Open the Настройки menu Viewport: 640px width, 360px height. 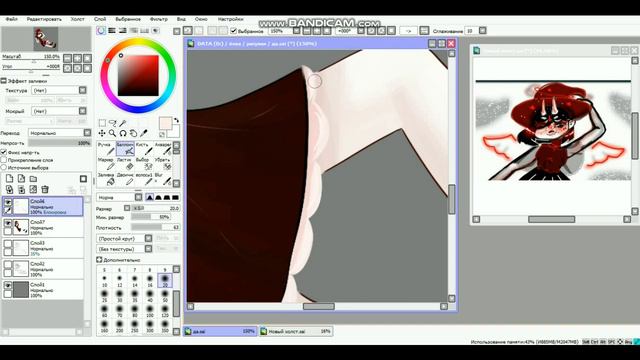coord(231,19)
